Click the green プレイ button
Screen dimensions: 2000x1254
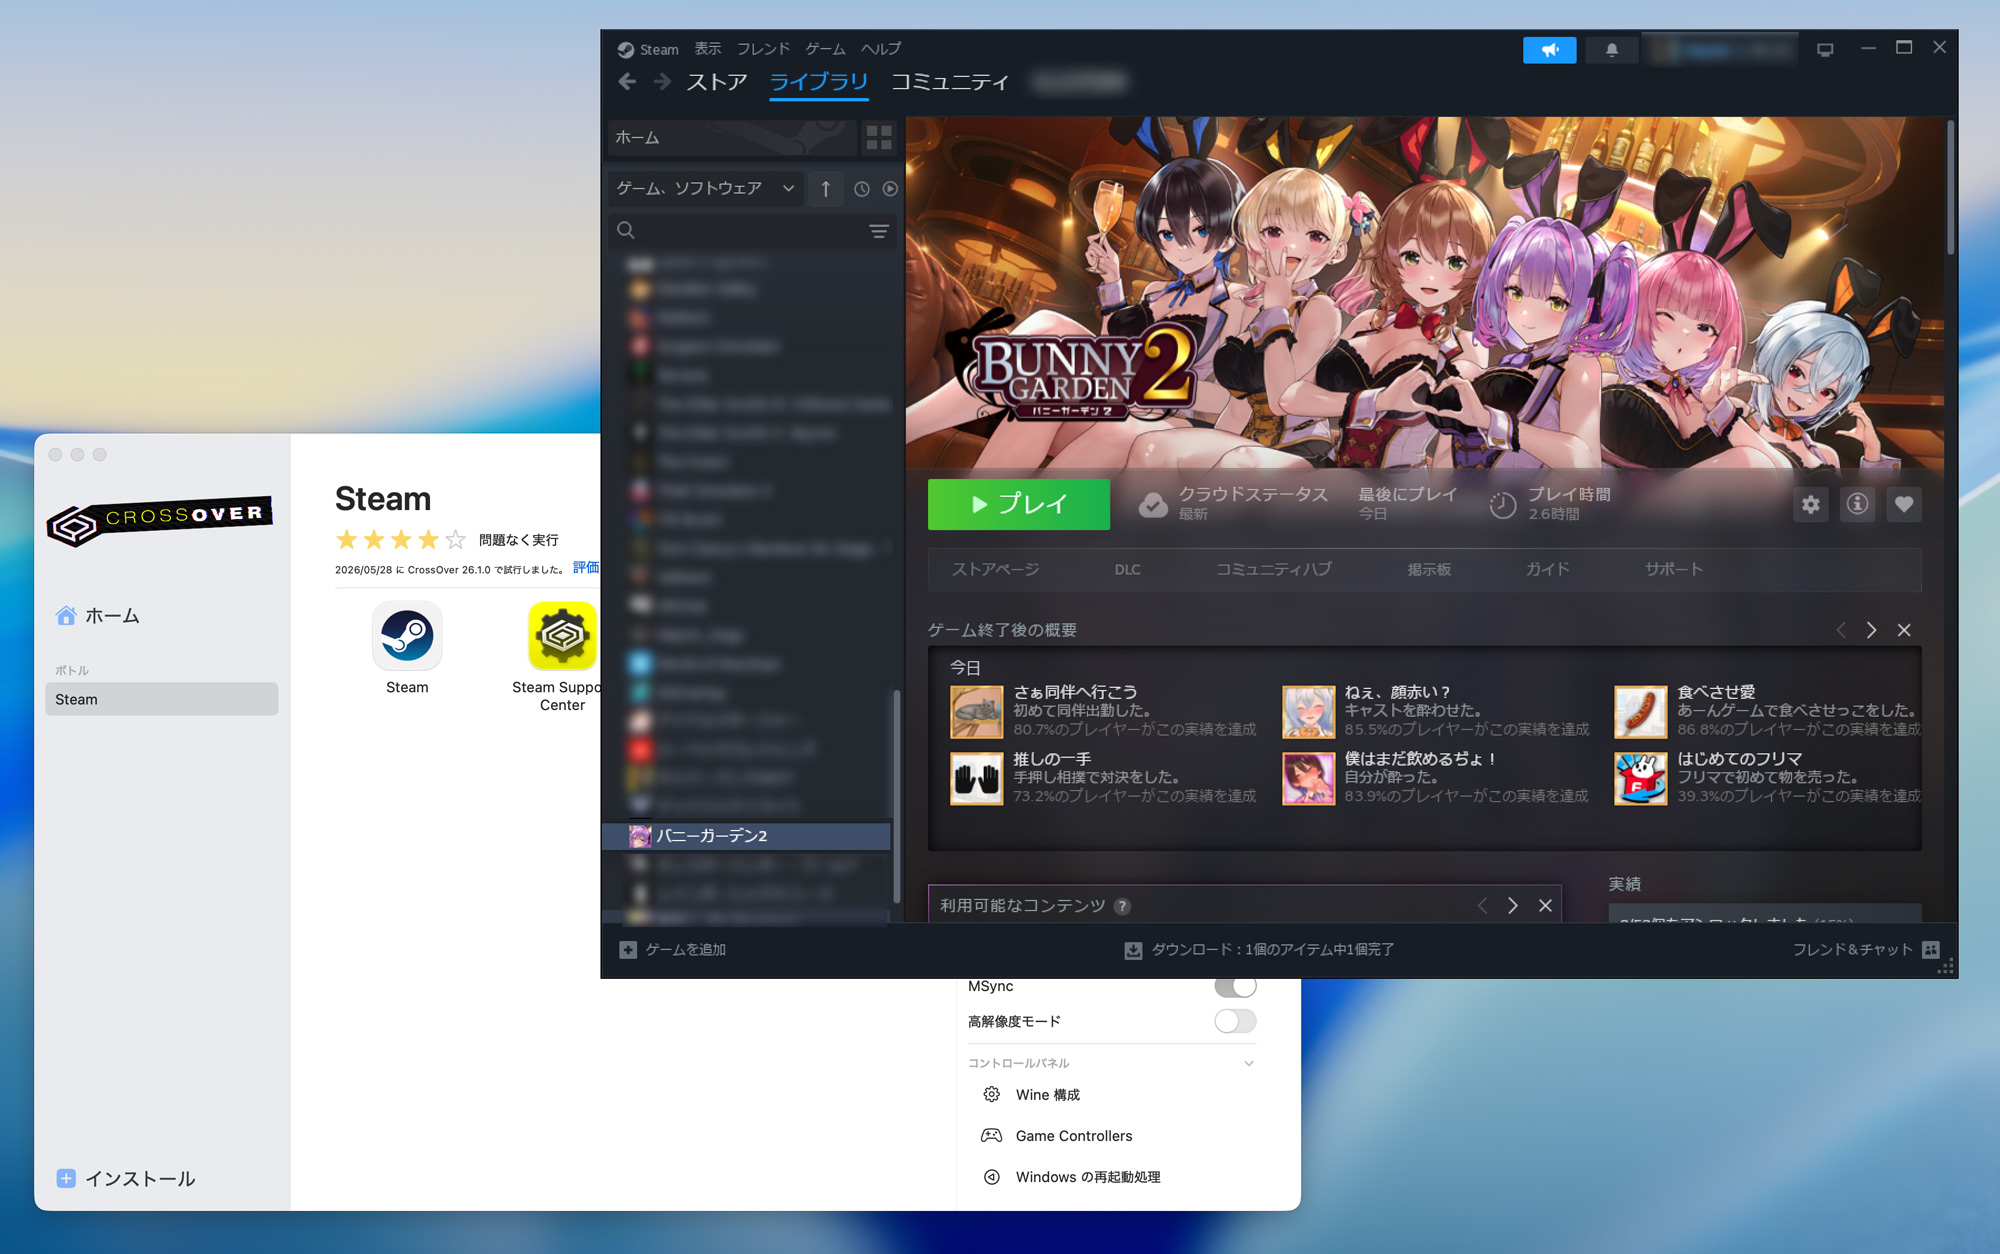1019,504
